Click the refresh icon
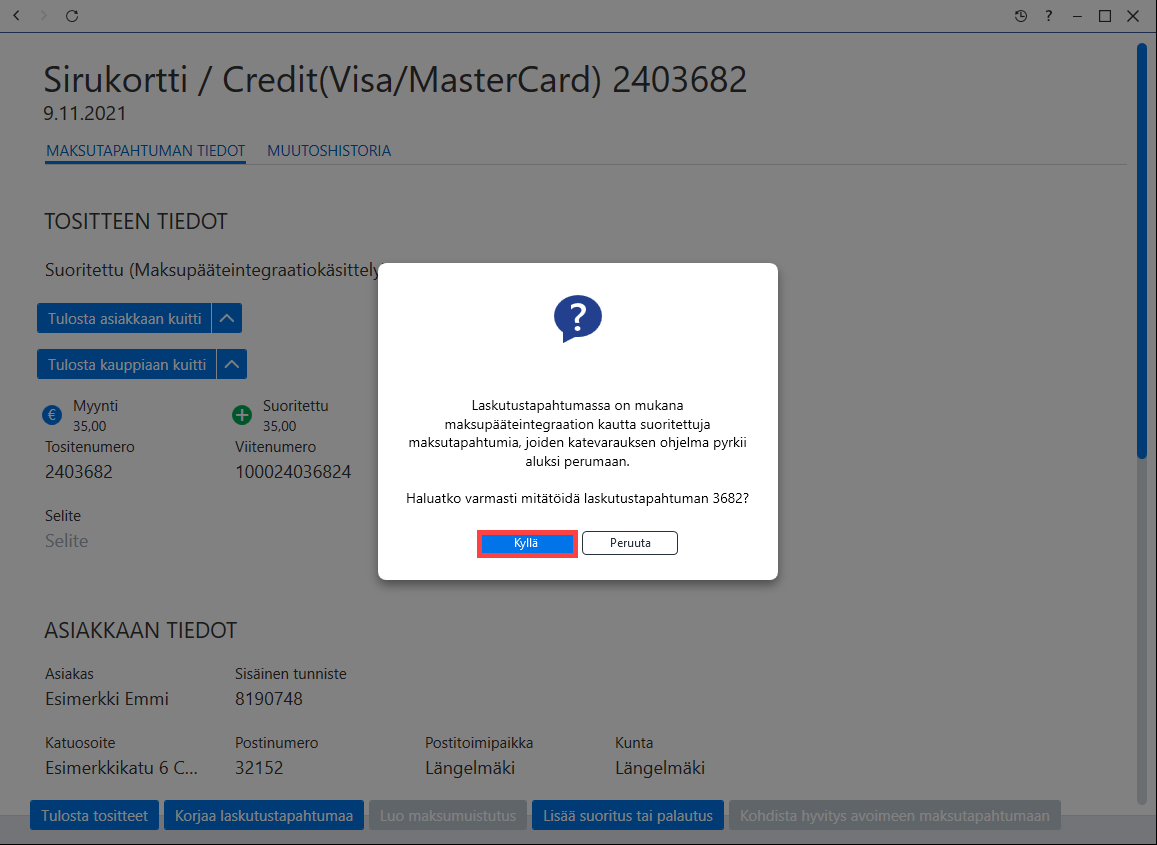 click(x=72, y=15)
